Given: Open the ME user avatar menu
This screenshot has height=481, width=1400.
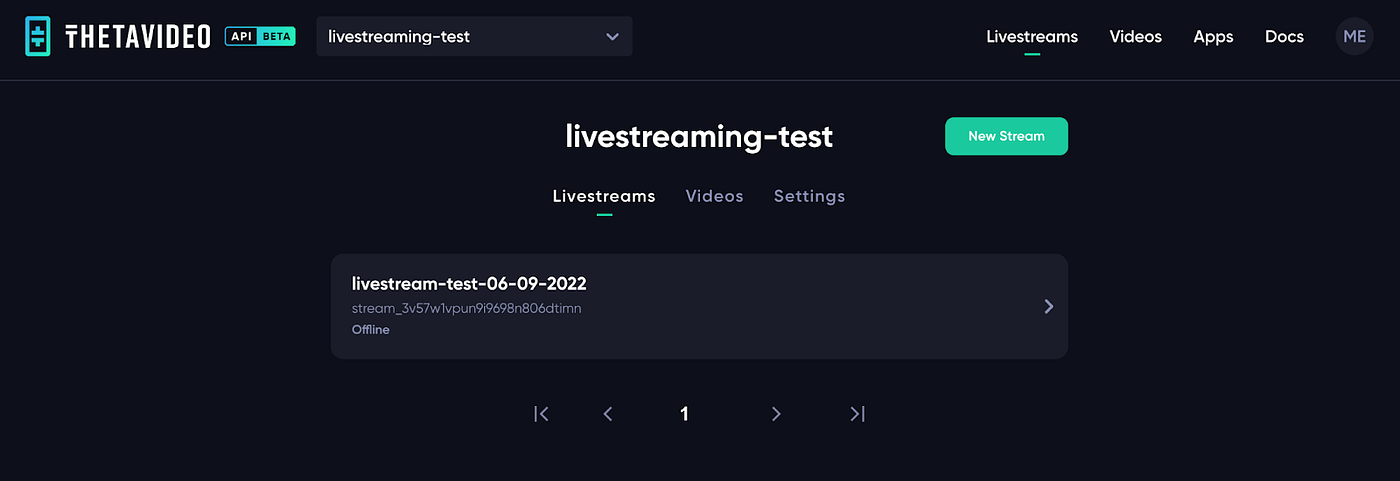Looking at the screenshot, I should click(1354, 37).
